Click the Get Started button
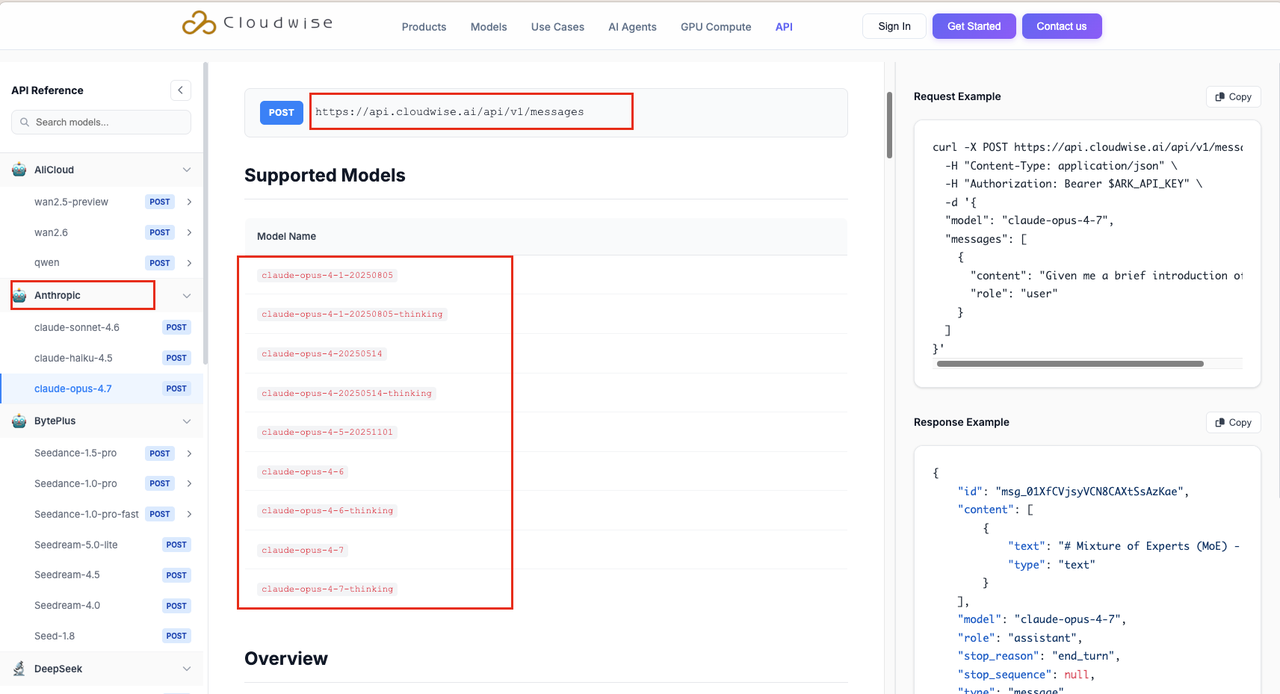 click(x=974, y=26)
